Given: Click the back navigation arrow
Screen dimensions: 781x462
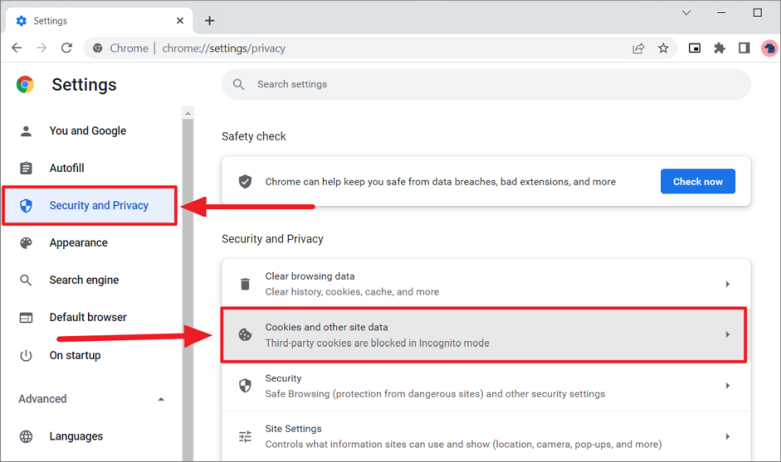Looking at the screenshot, I should (17, 48).
